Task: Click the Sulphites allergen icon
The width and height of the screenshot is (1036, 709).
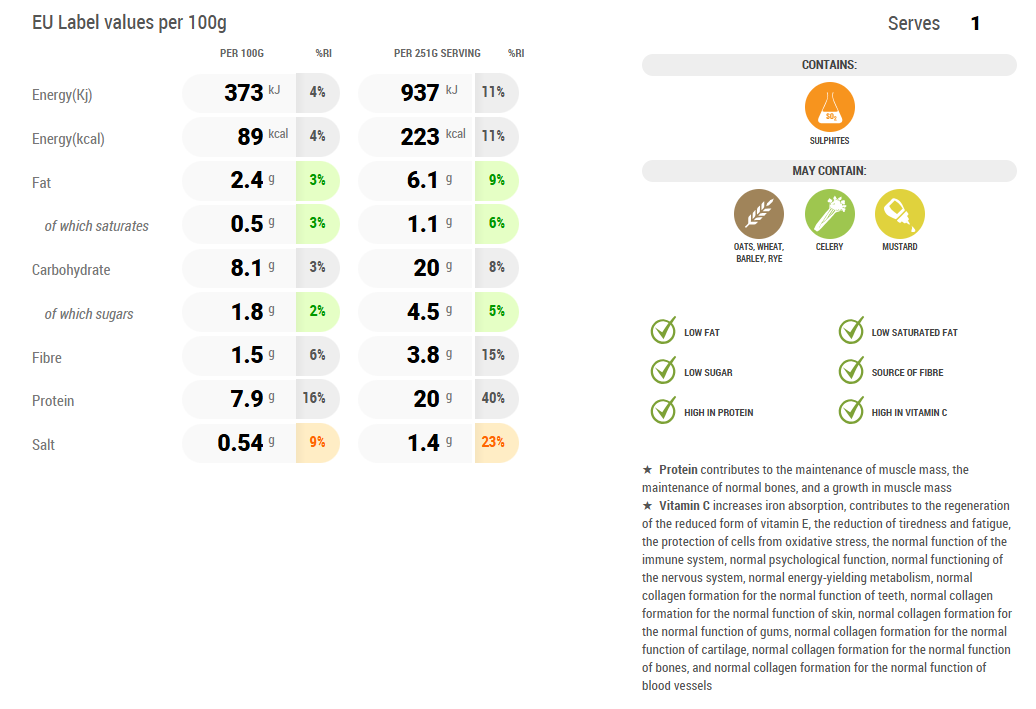Action: (x=829, y=107)
